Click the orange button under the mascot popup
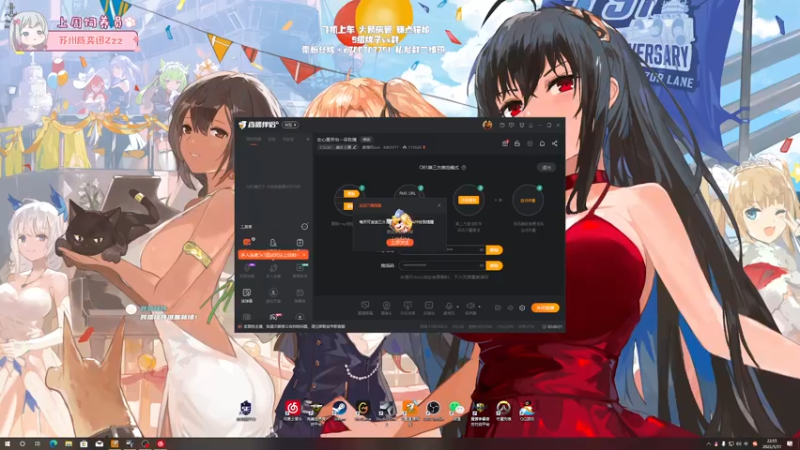The image size is (800, 450). 399,242
